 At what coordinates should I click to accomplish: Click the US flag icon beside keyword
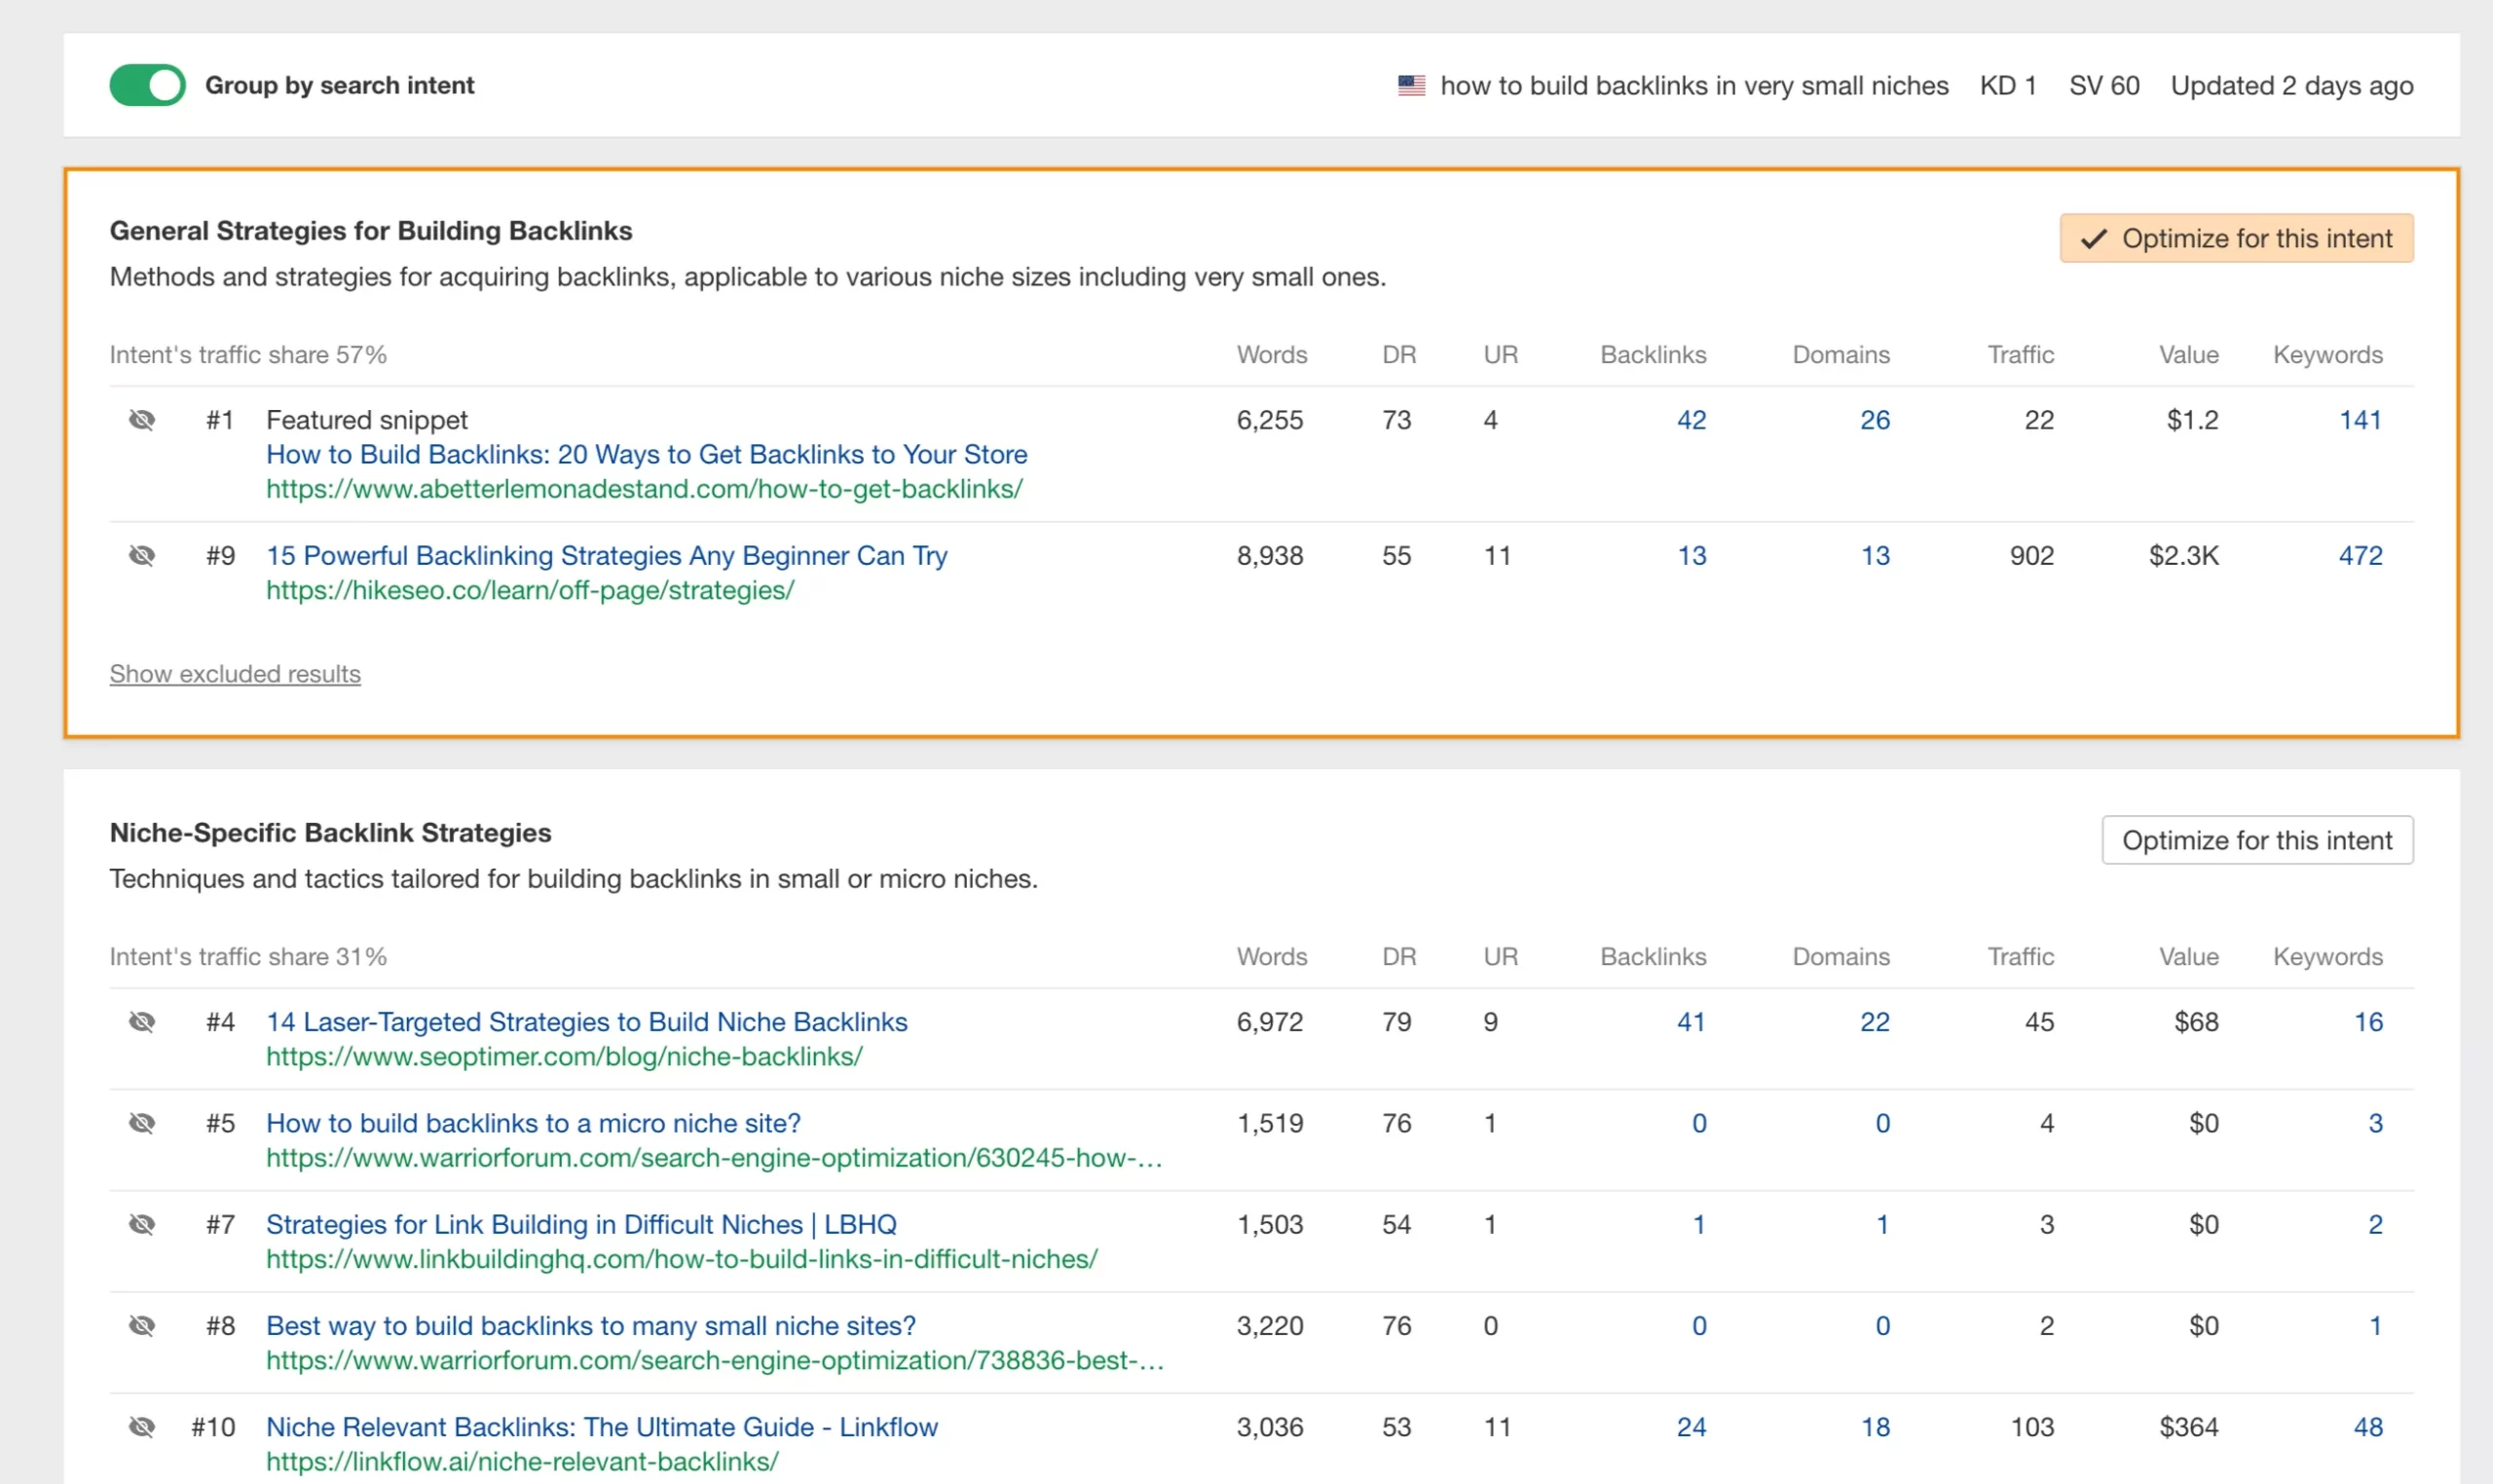coord(1411,86)
